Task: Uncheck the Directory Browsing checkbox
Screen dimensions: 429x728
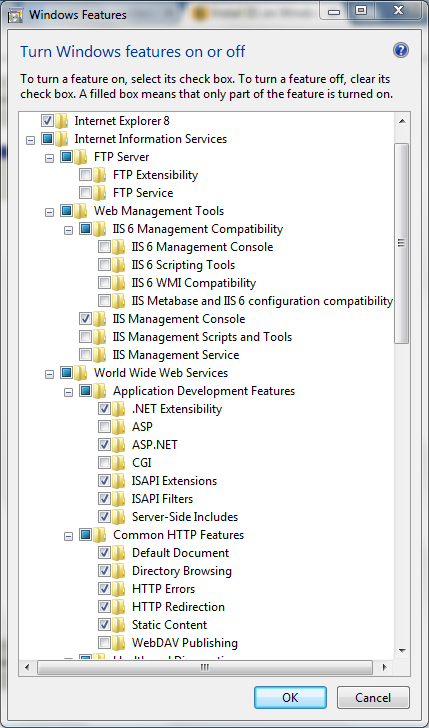Action: pyautogui.click(x=104, y=571)
